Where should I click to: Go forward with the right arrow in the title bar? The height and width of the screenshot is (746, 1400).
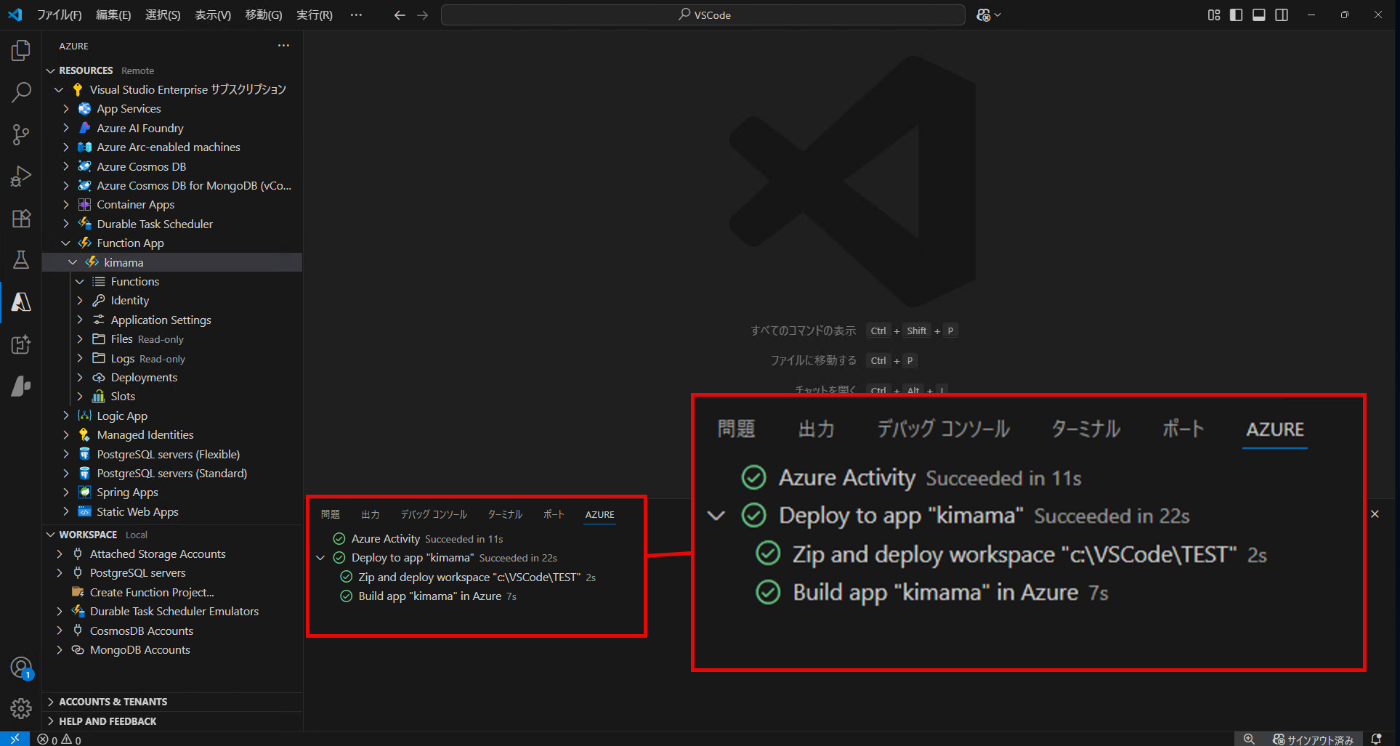pyautogui.click(x=422, y=15)
